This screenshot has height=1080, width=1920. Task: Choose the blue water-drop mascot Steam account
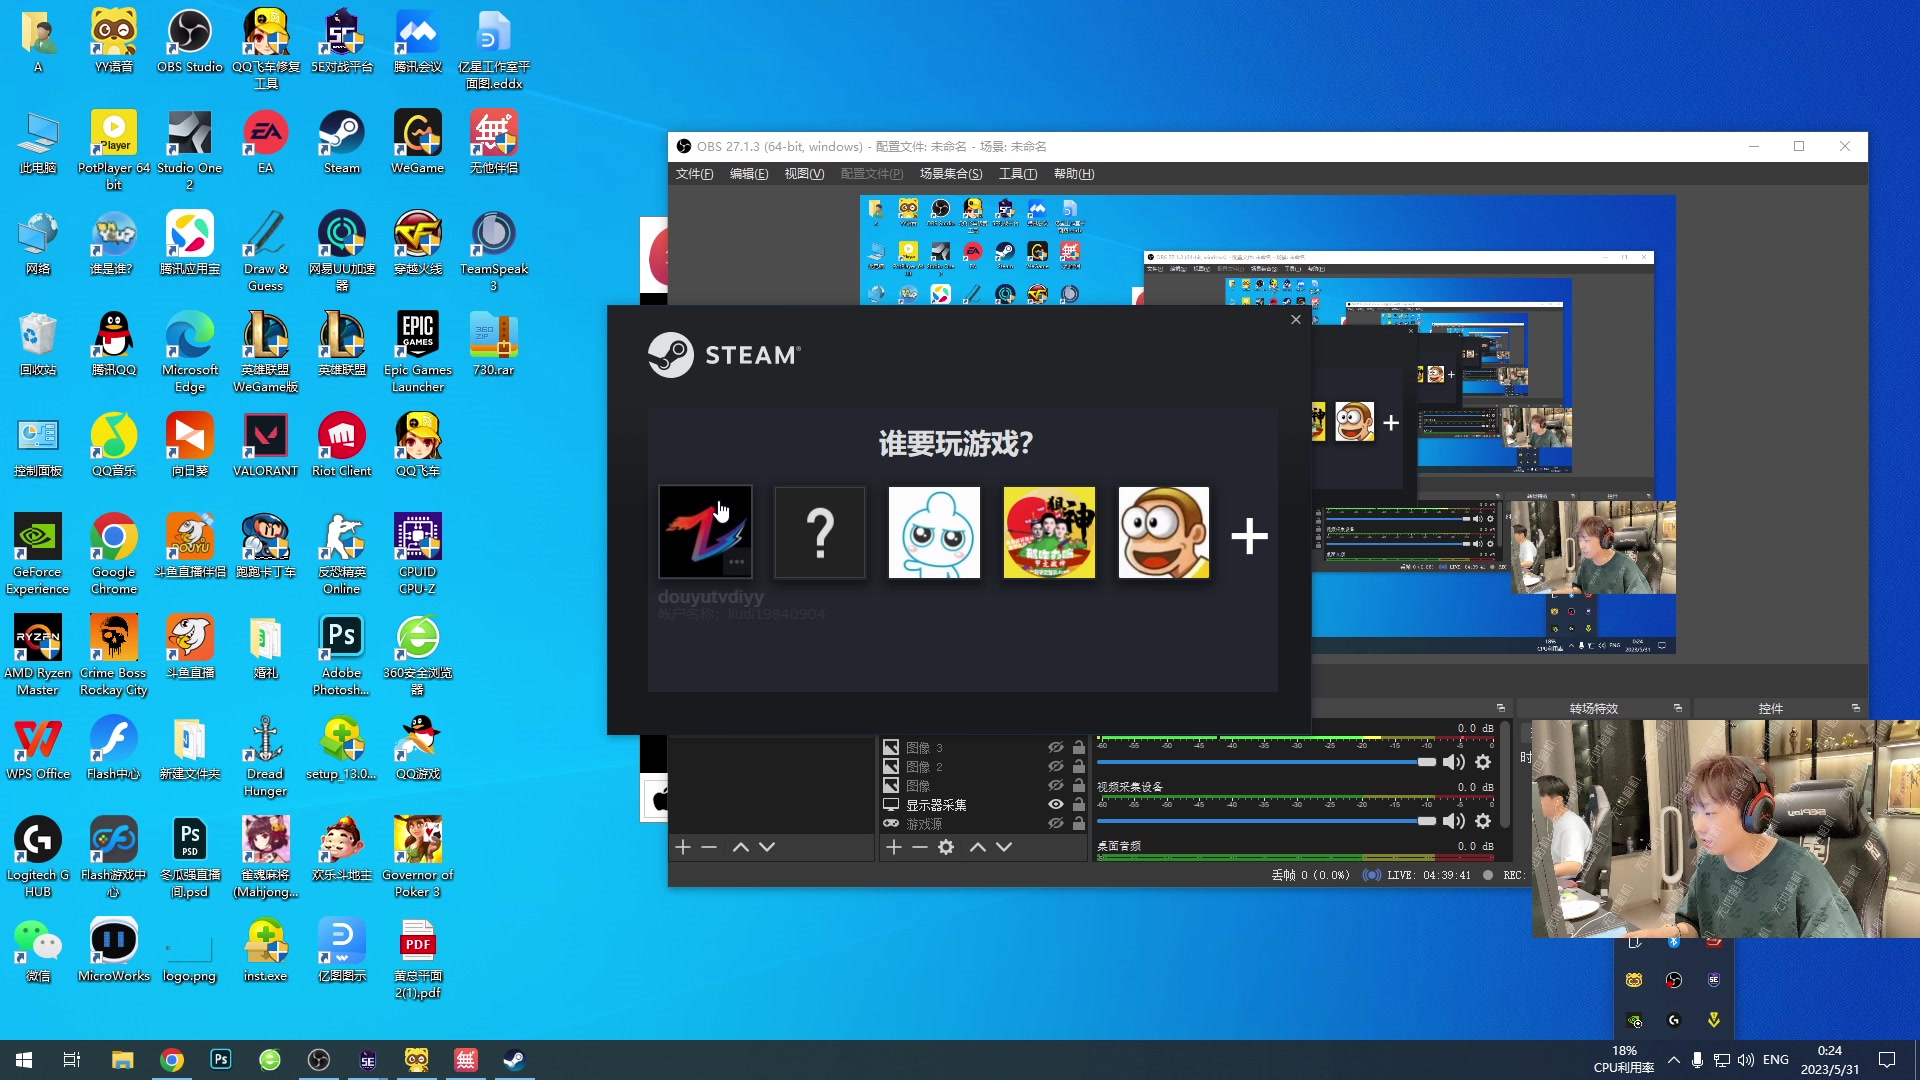935,532
